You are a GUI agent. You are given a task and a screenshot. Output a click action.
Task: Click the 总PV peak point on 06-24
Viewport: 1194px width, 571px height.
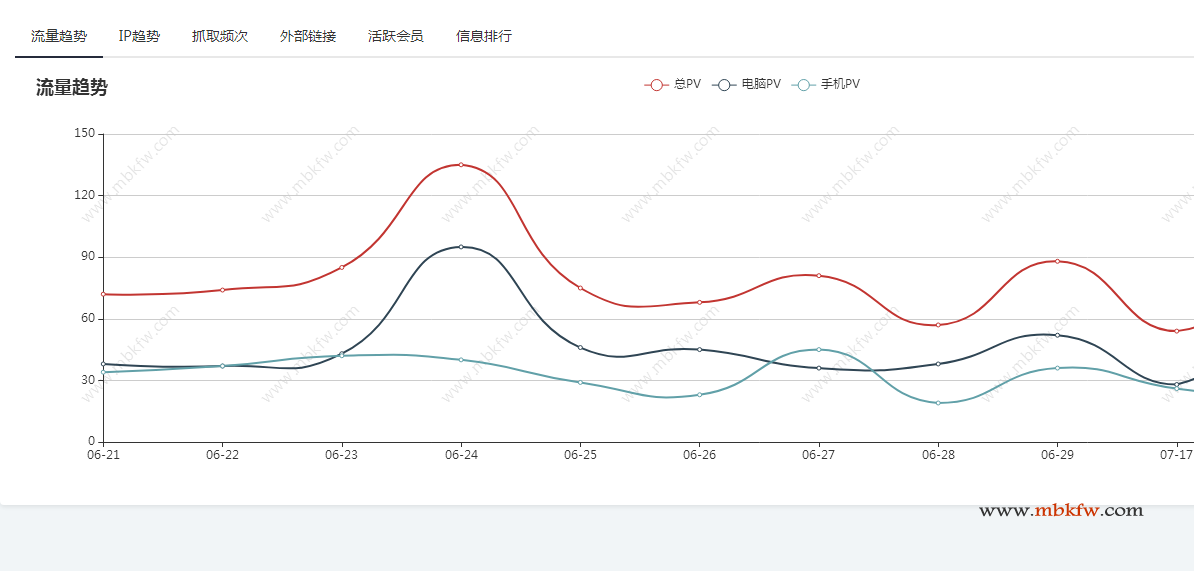coord(461,165)
